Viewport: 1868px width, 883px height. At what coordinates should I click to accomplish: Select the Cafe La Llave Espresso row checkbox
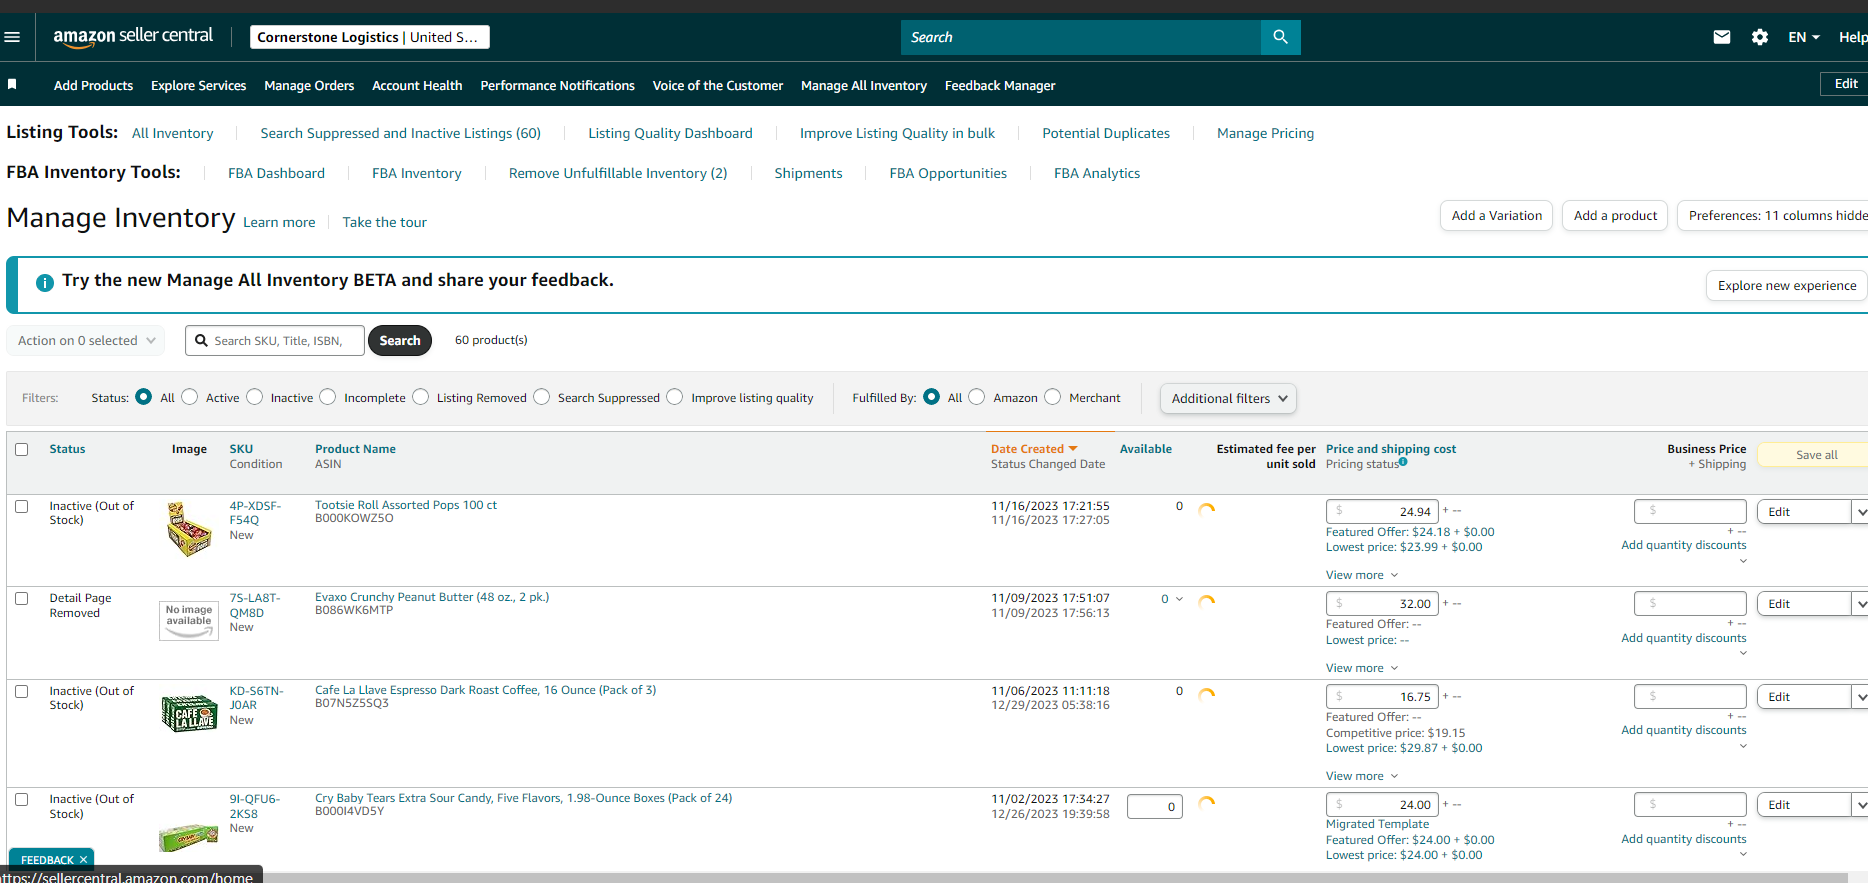[22, 692]
